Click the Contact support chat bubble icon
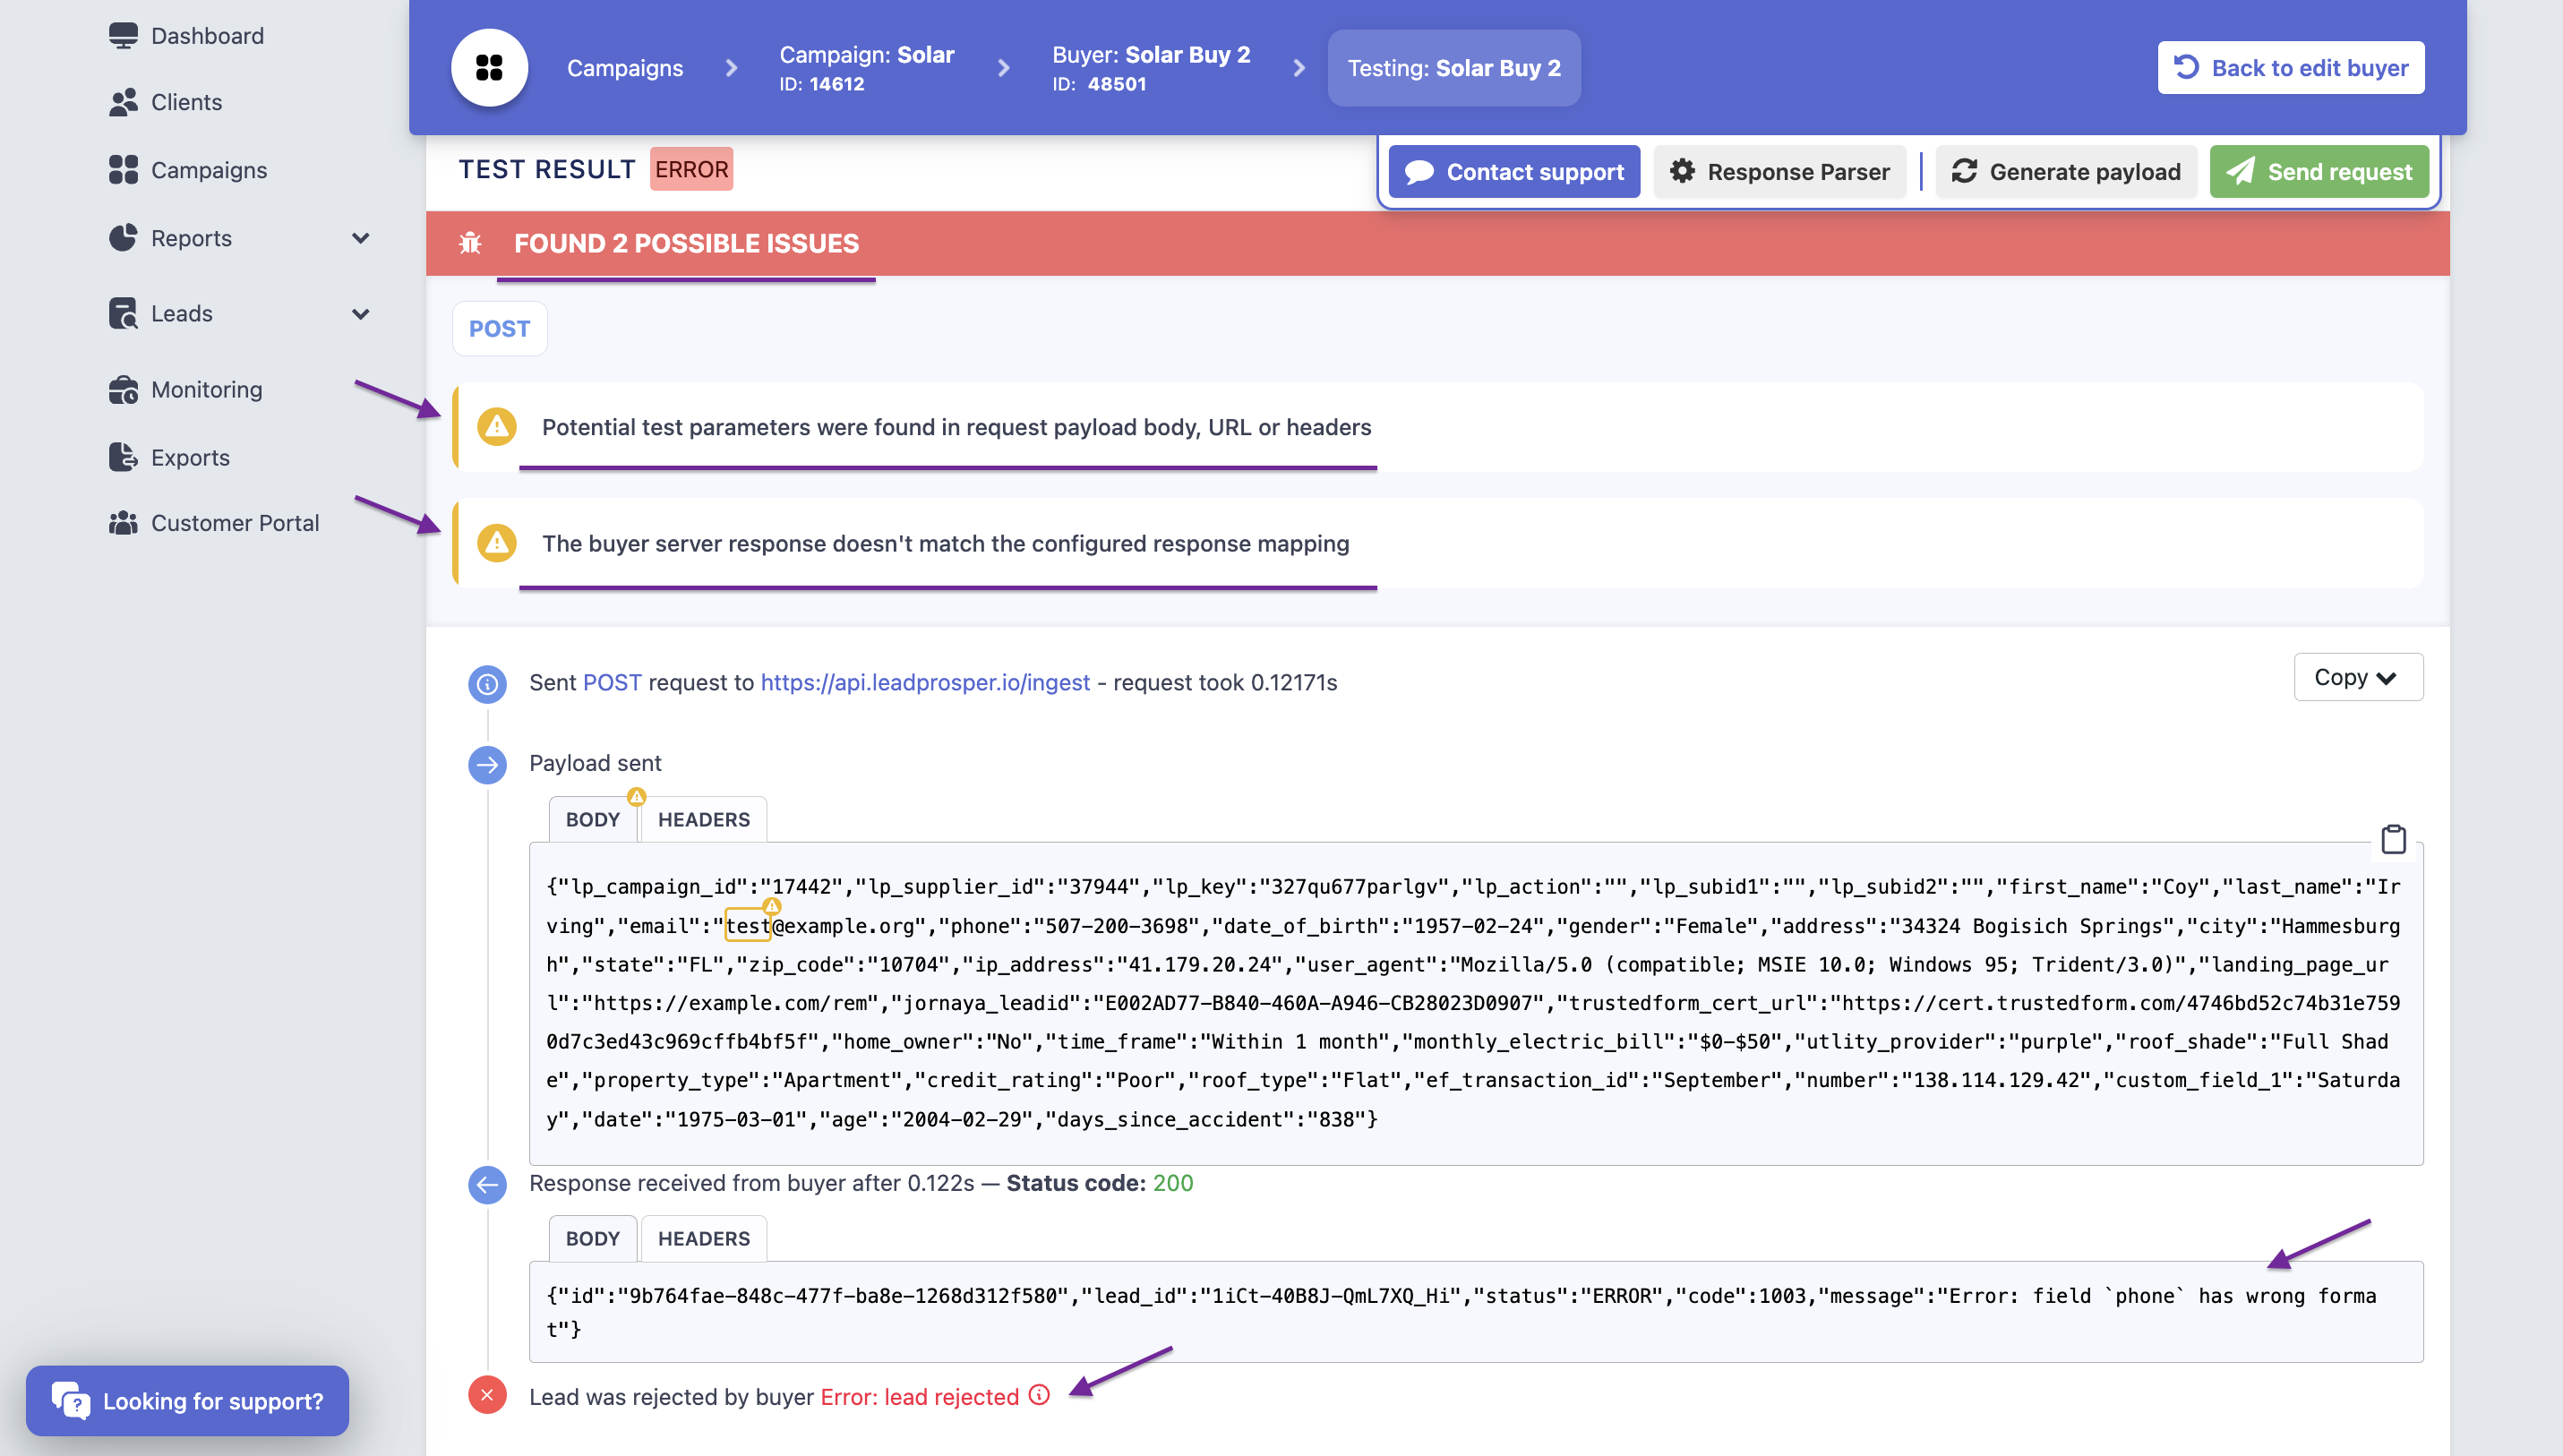Image resolution: width=2563 pixels, height=1456 pixels. tap(1419, 171)
